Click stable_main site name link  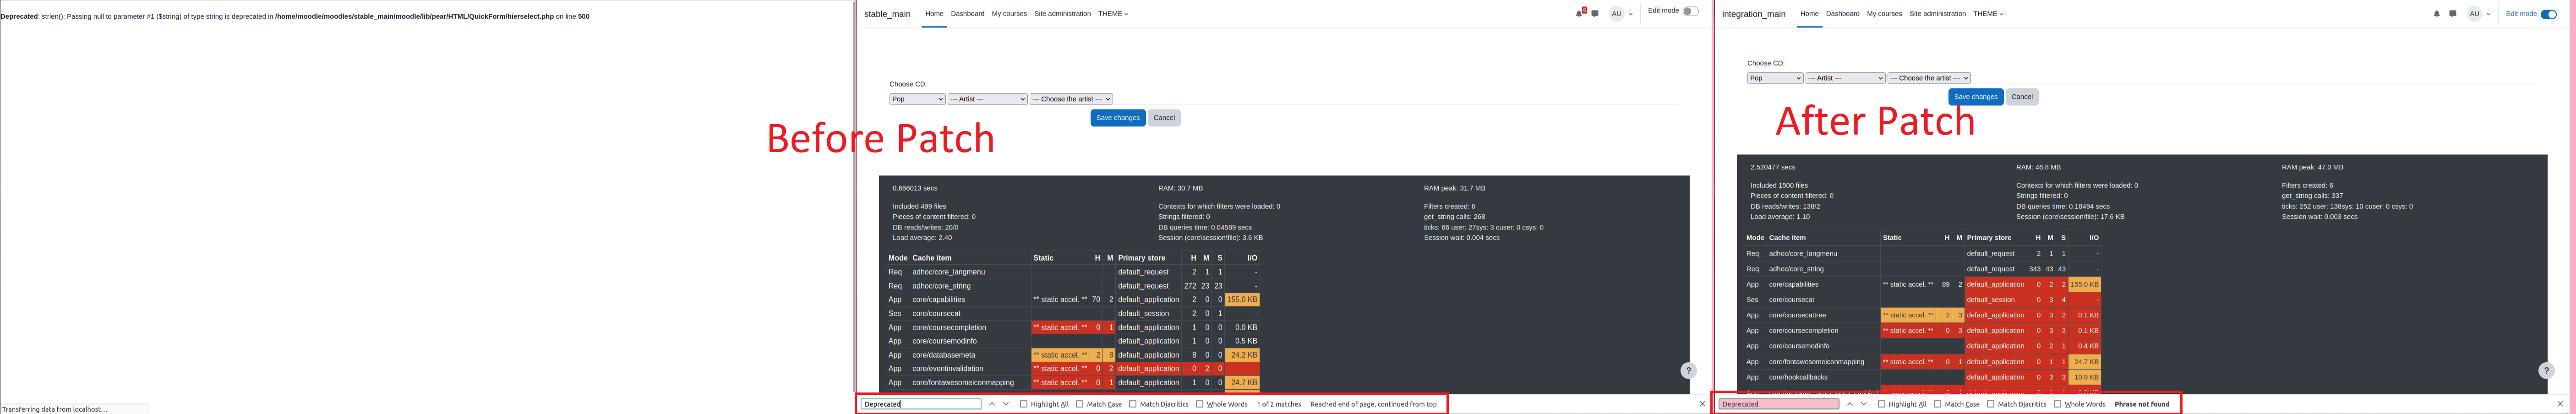coord(887,14)
